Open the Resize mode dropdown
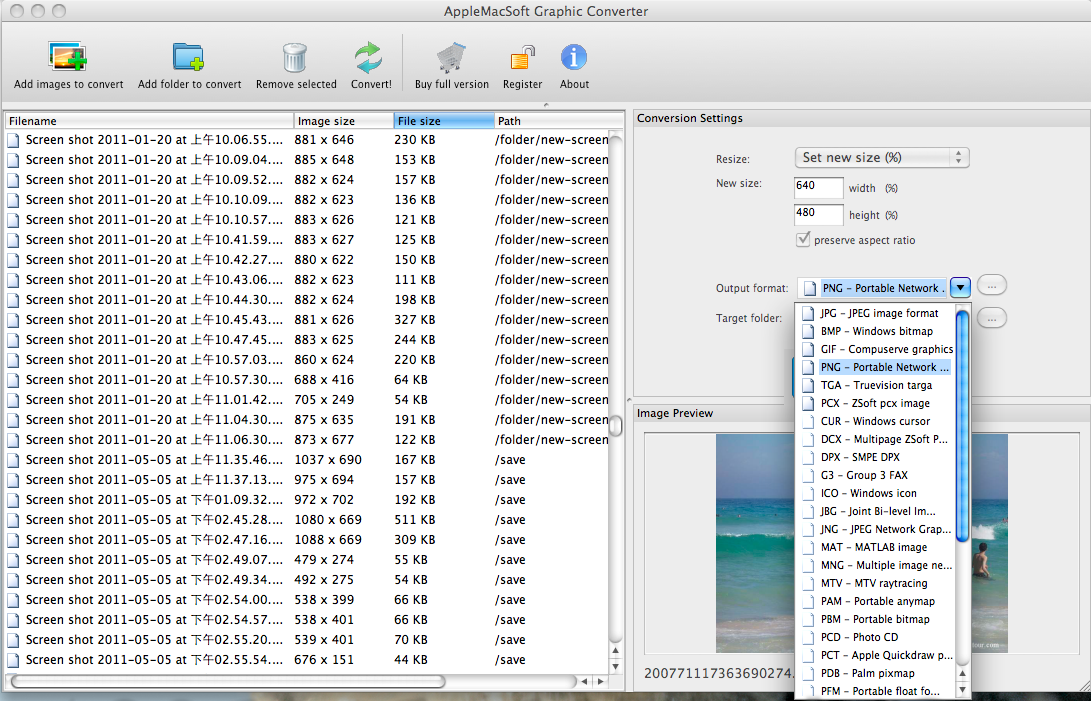This screenshot has width=1091, height=701. pos(882,157)
